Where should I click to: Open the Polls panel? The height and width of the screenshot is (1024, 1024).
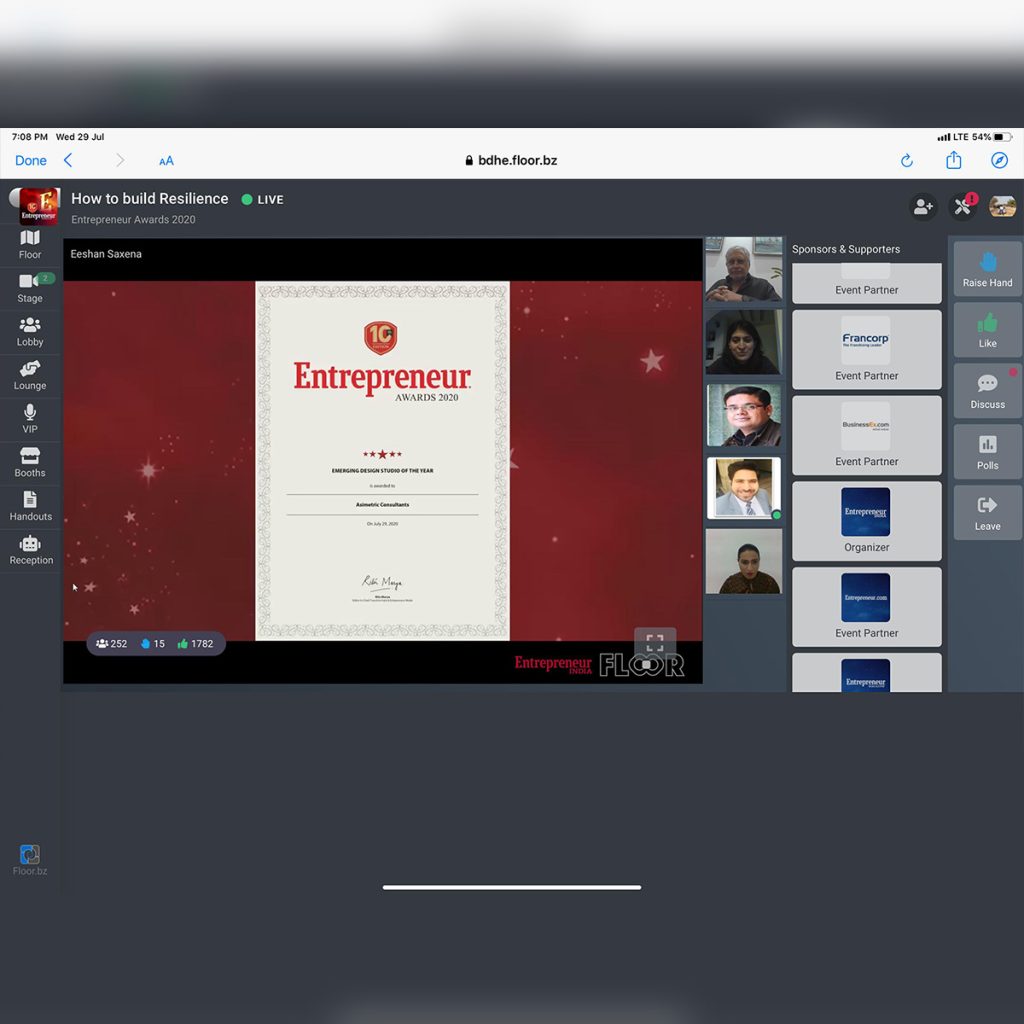pyautogui.click(x=987, y=452)
